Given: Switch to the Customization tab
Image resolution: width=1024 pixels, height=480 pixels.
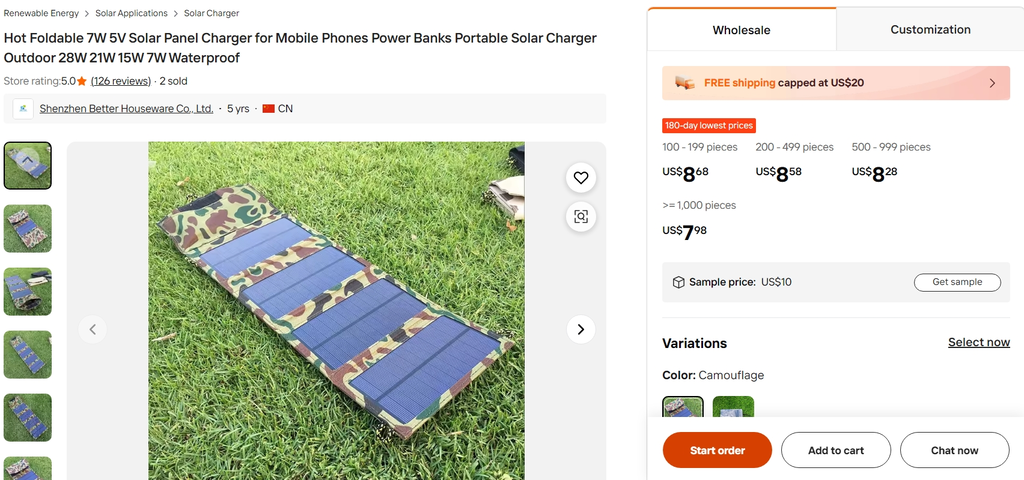Looking at the screenshot, I should coord(930,30).
